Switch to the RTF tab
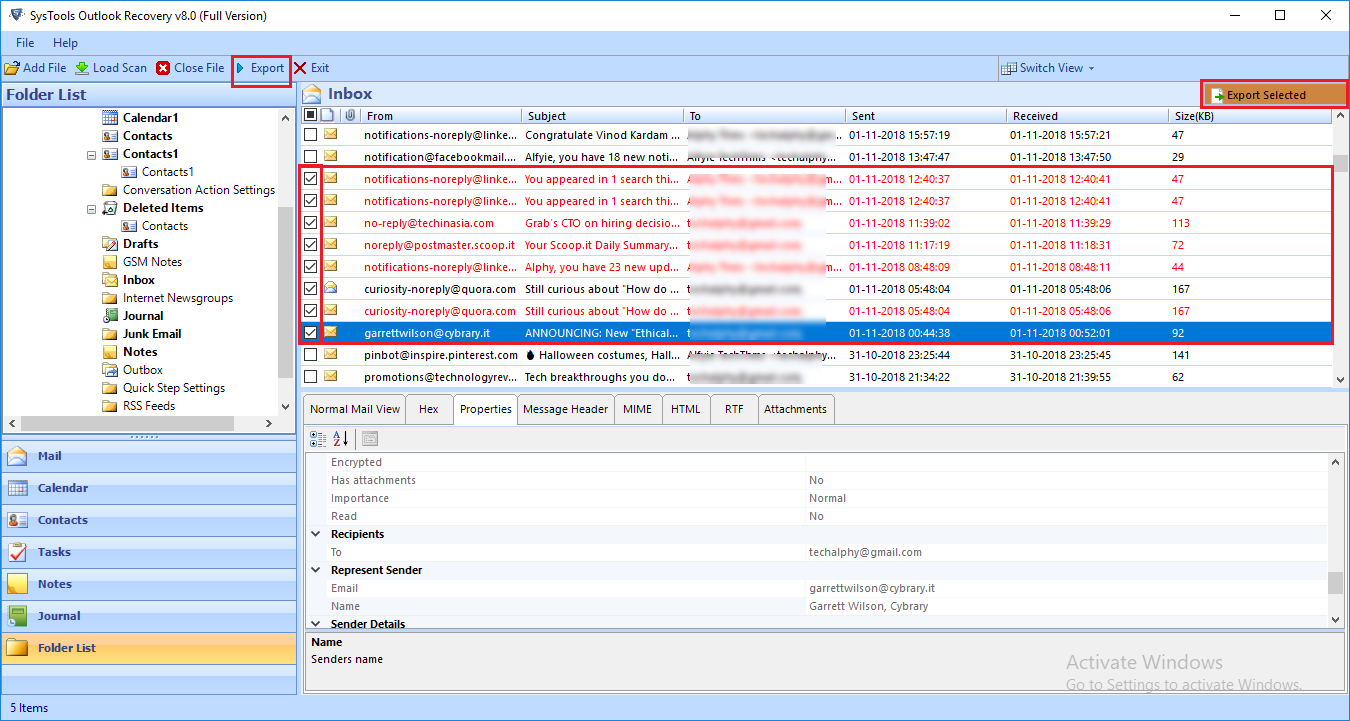This screenshot has width=1350, height=721. [x=734, y=409]
